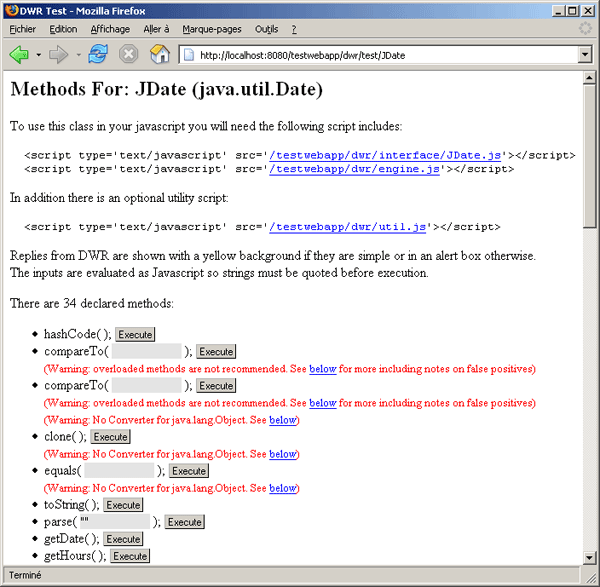Open the JDate.js interface script link
Screen dimensions: 600x587
point(385,155)
